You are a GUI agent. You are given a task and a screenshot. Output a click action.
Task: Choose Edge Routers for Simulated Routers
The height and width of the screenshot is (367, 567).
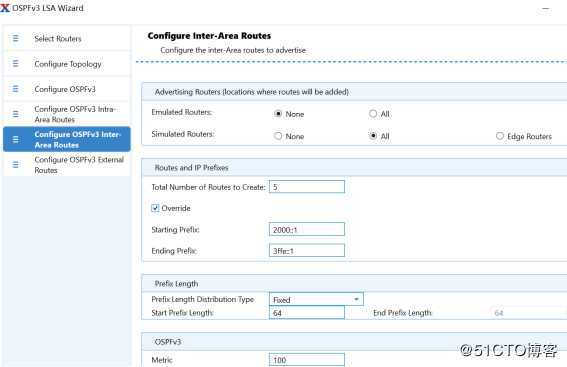[x=500, y=136]
